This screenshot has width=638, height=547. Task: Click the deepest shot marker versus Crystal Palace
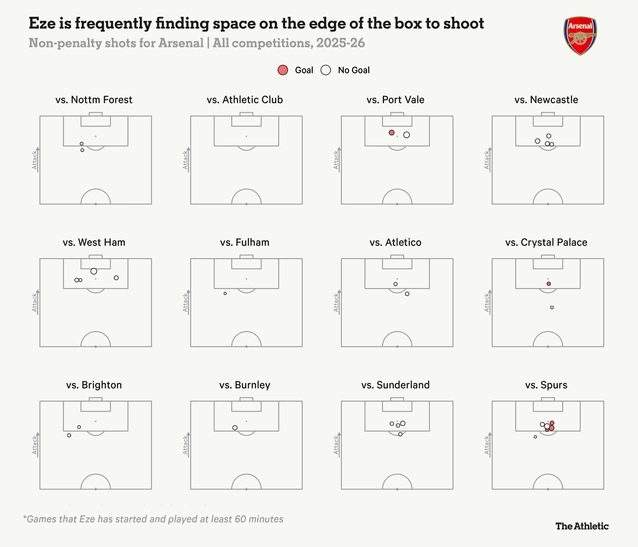coord(551,307)
